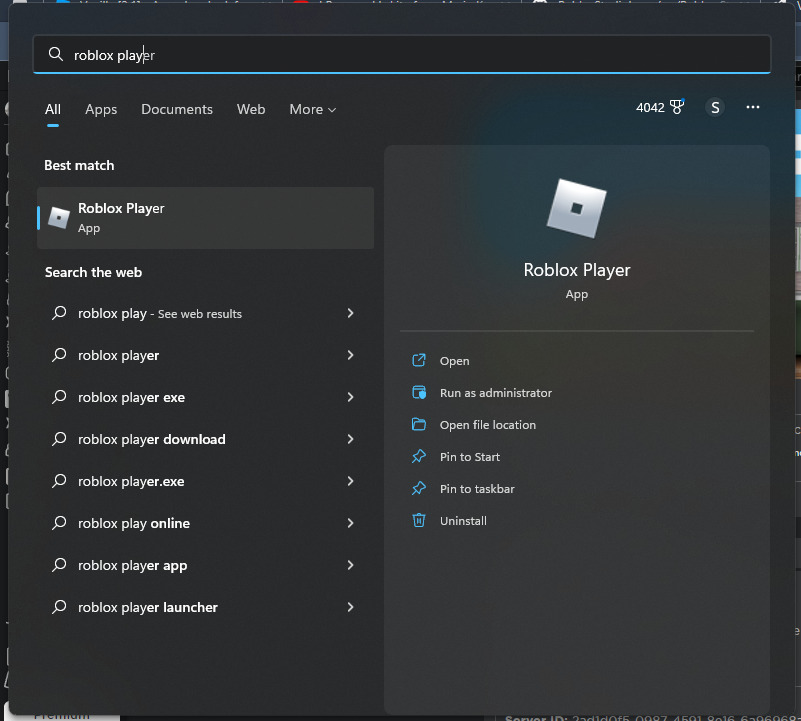
Task: Select 'roblox player app' web suggestion
Action: pyautogui.click(x=205, y=565)
